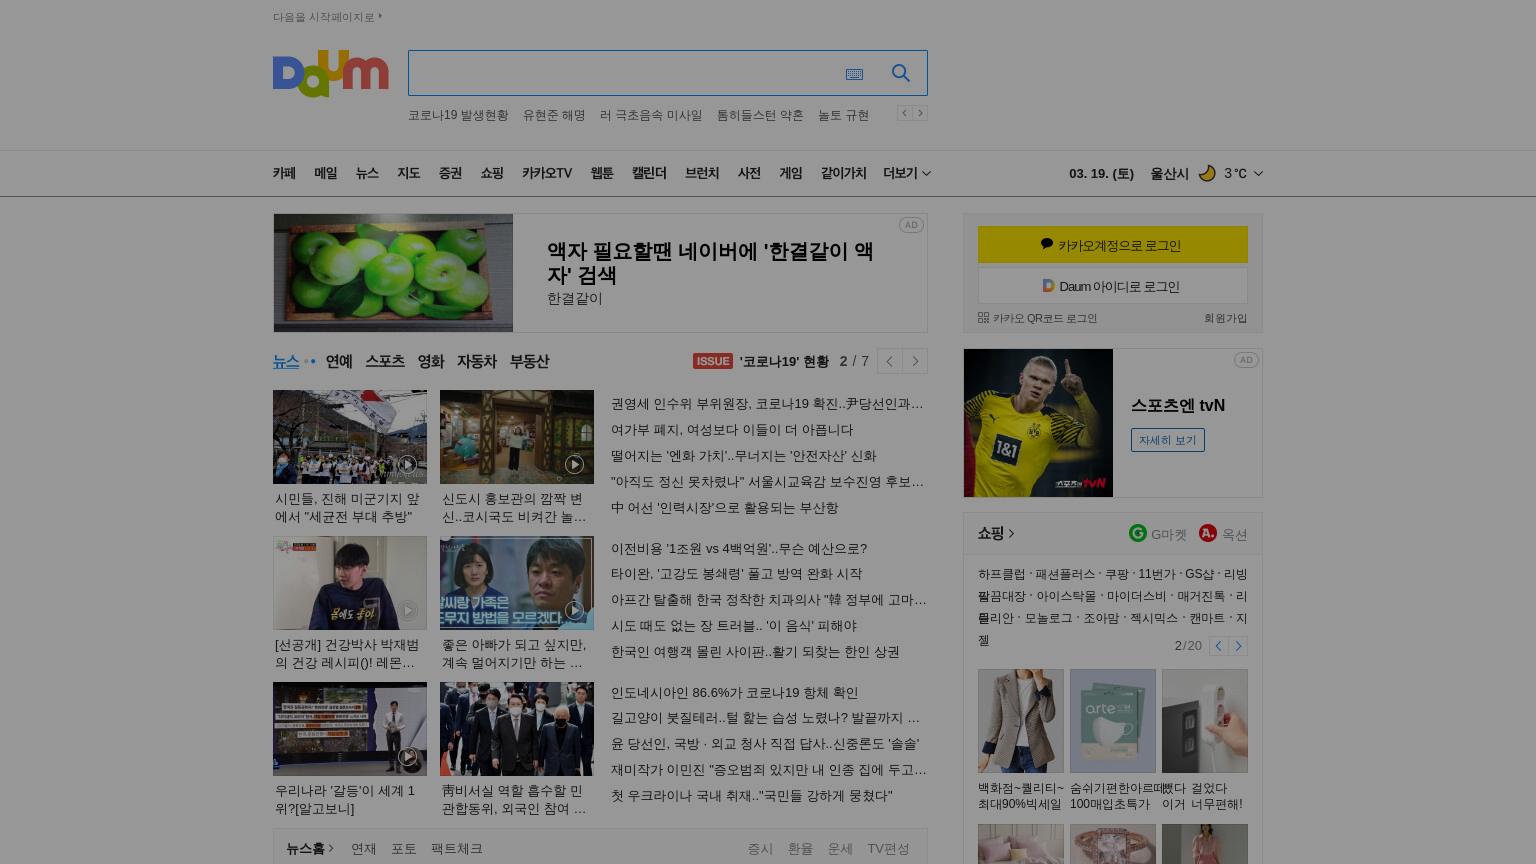Screen dimensions: 1536x864
Task: Click the magnifier search button
Action: (901, 73)
